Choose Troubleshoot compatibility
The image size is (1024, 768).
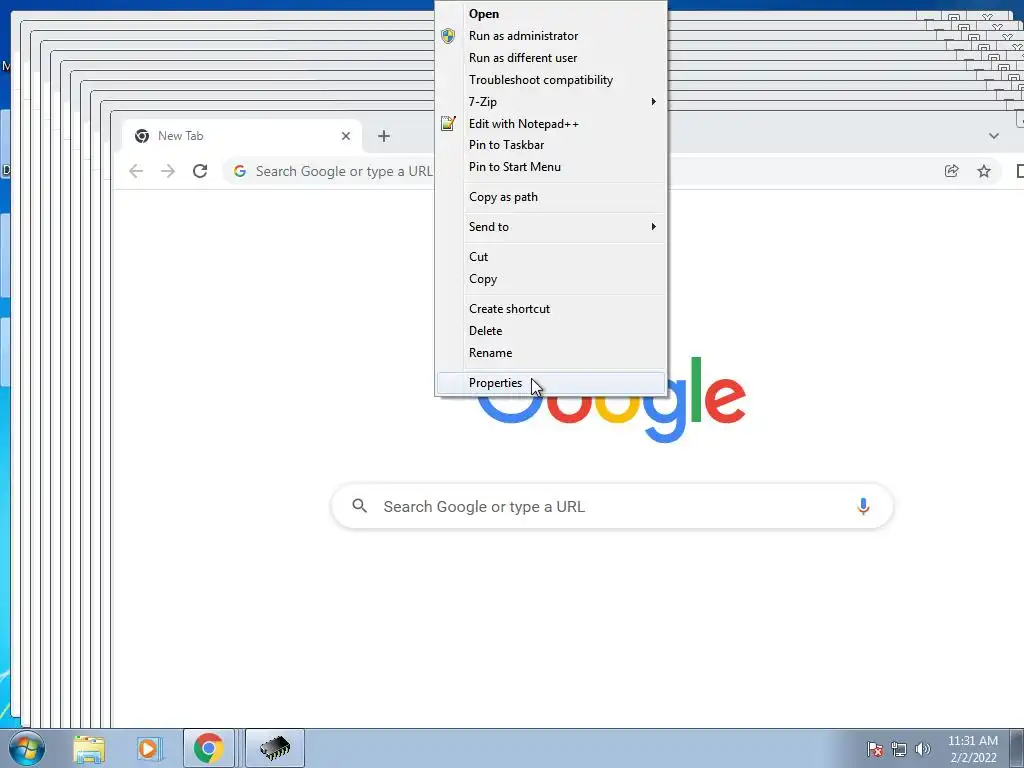click(x=551, y=80)
